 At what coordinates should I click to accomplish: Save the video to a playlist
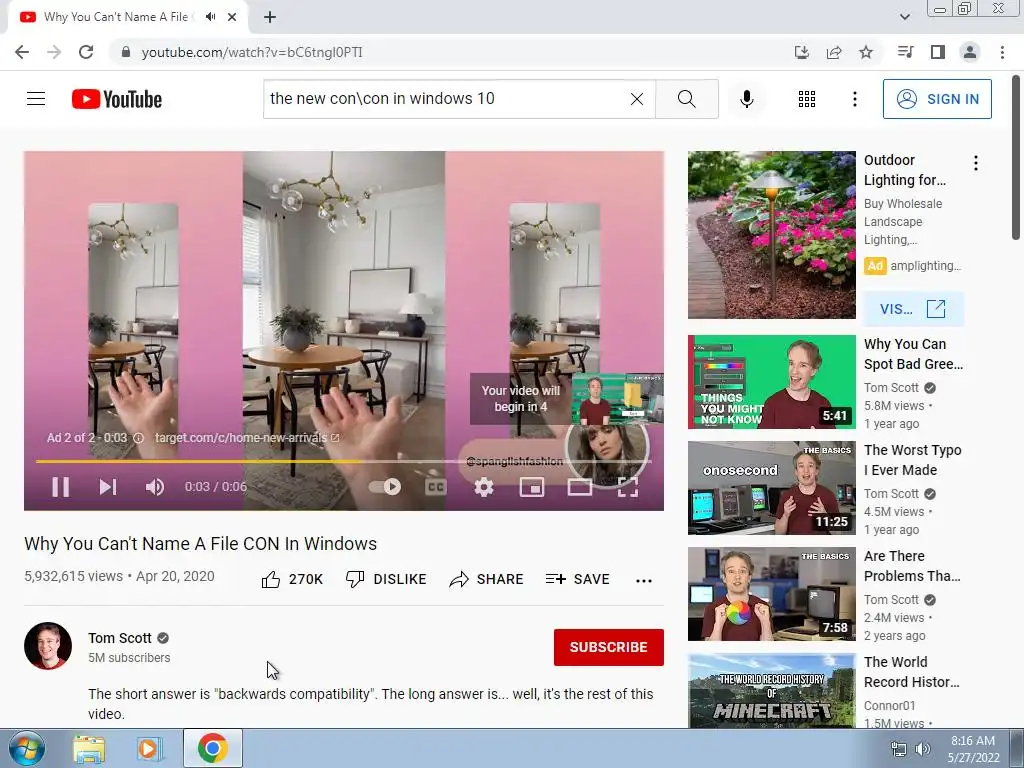coord(577,579)
